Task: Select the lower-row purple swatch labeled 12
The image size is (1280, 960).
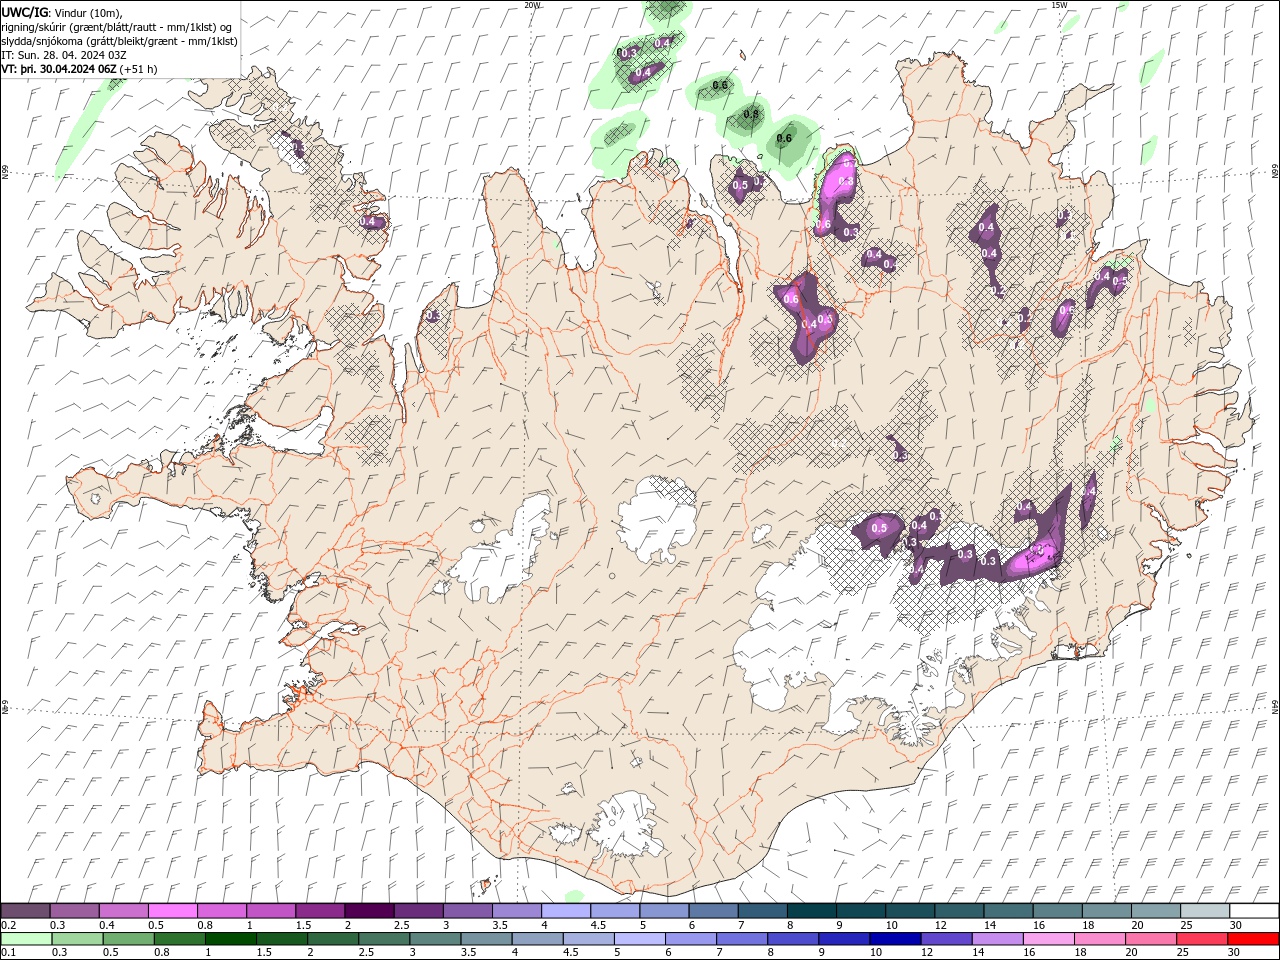Action: (946, 939)
